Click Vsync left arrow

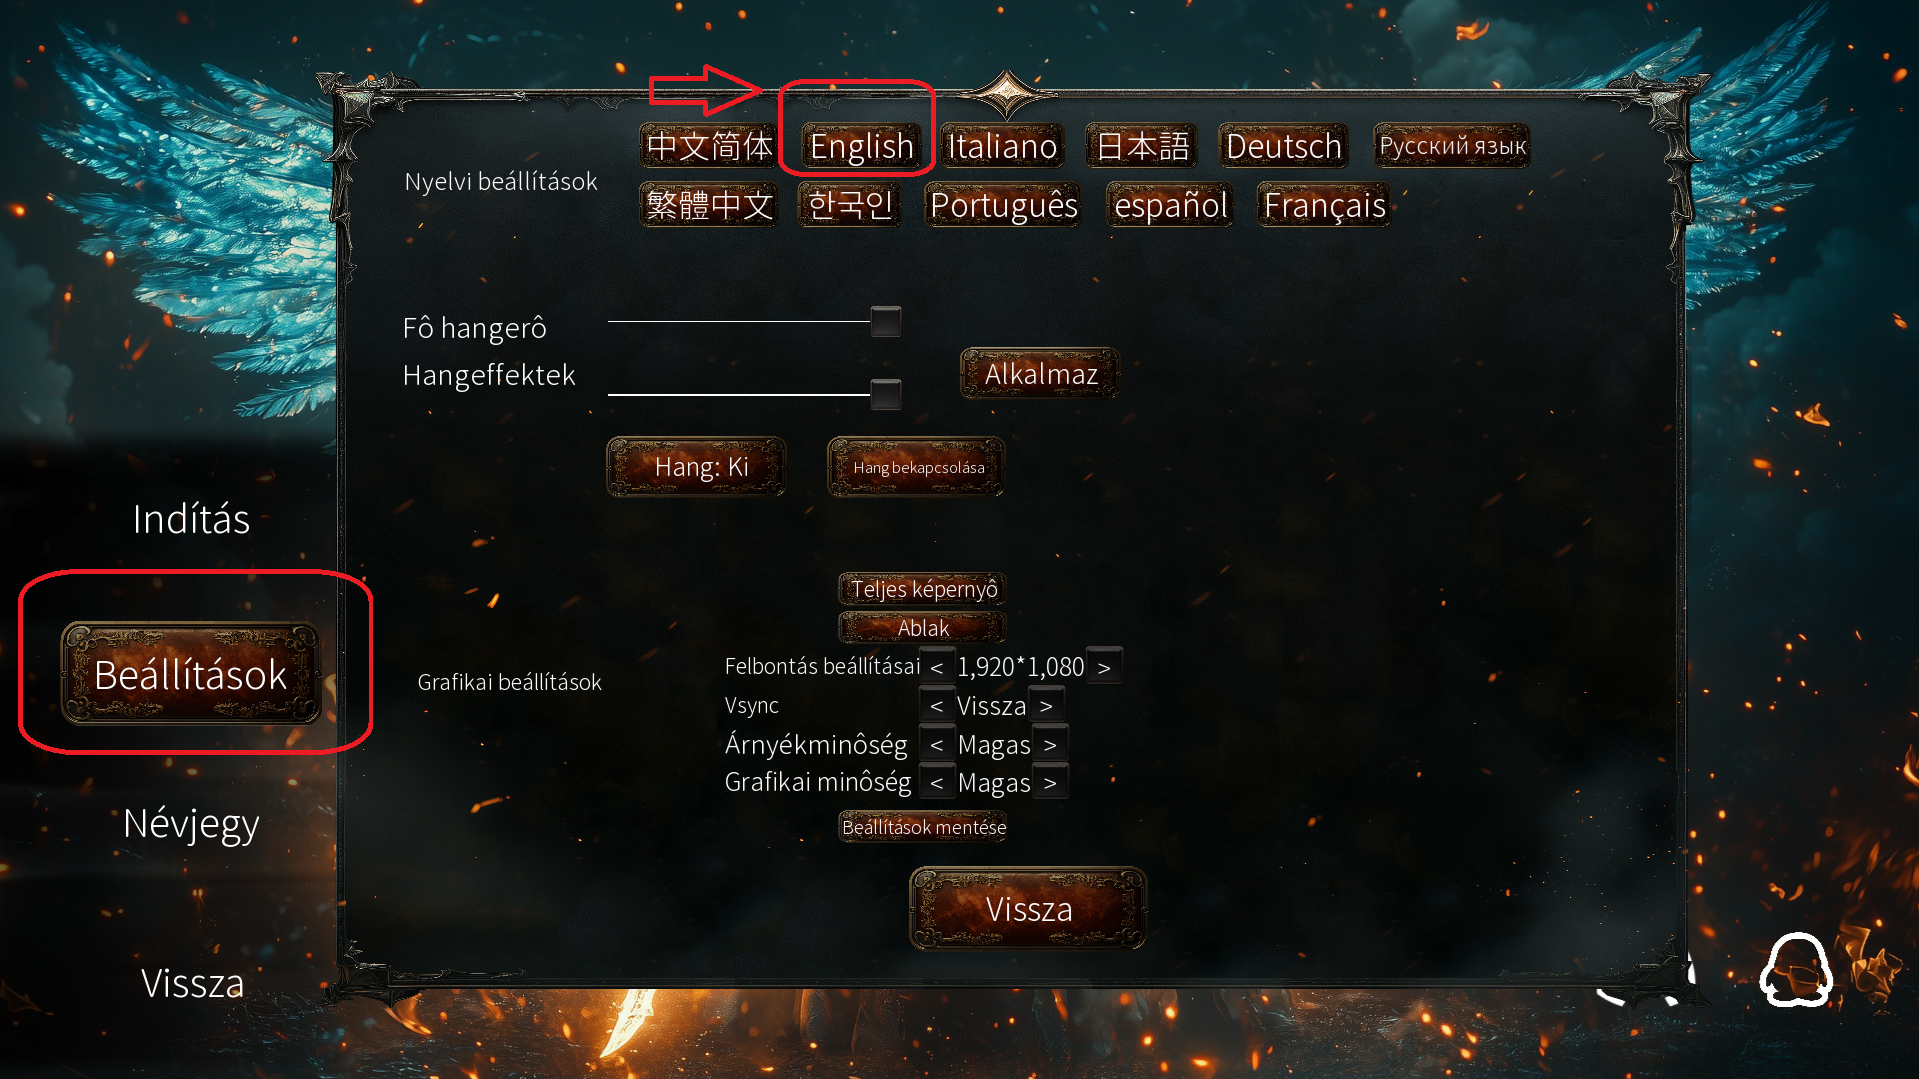[937, 706]
